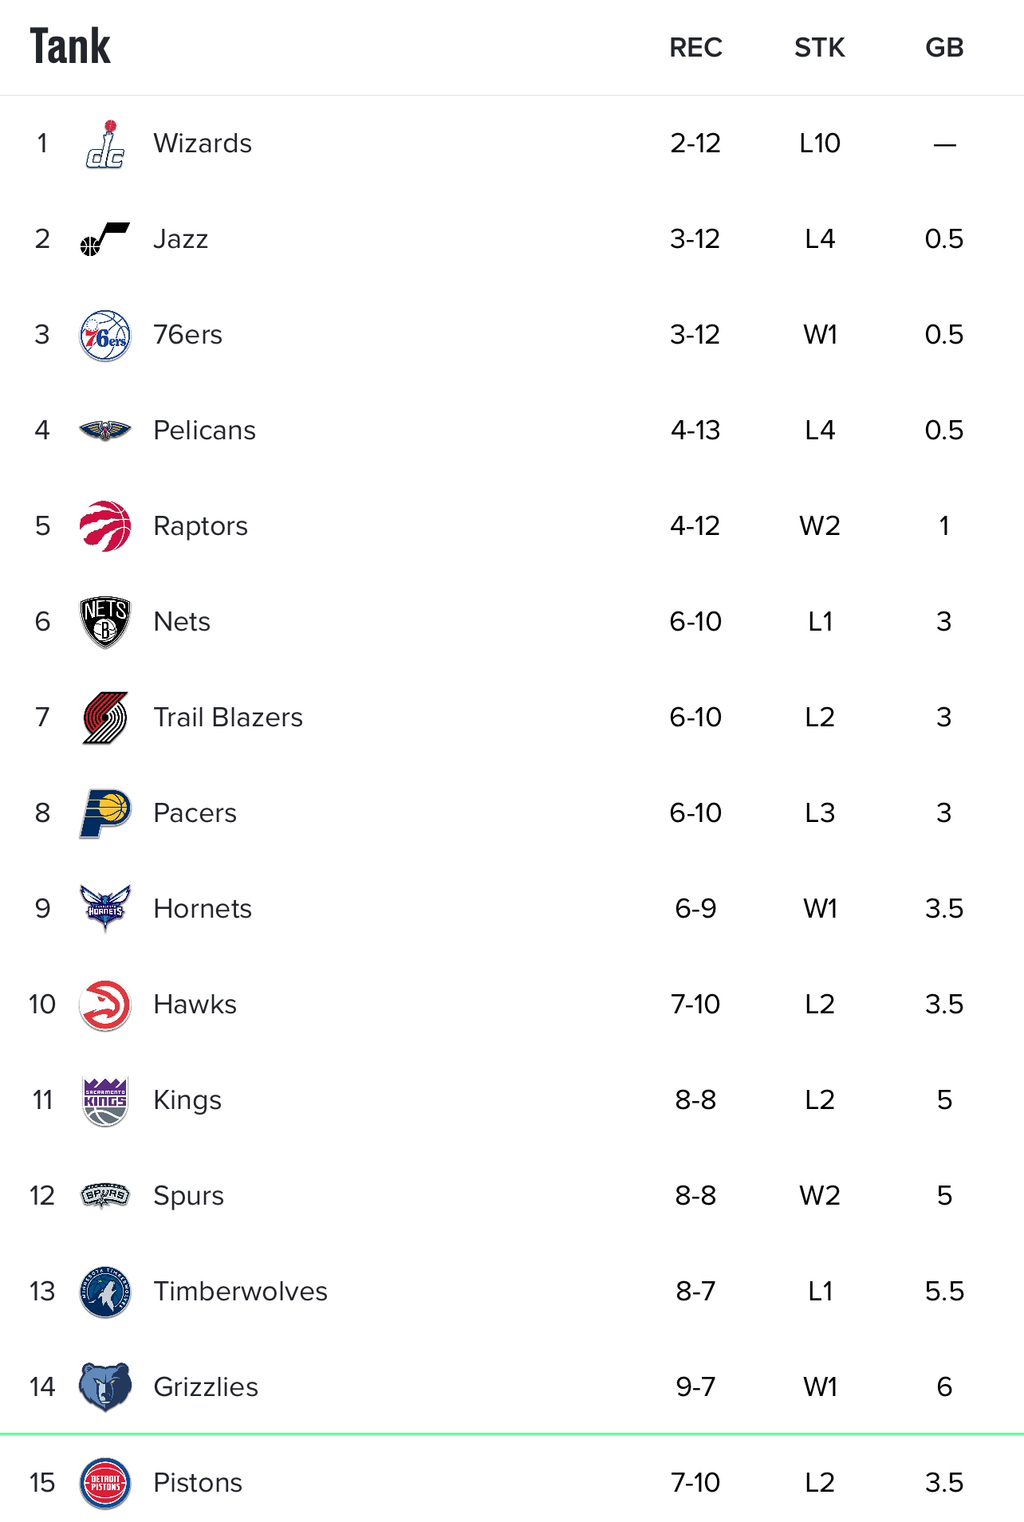Click the Pacers logo icon
Screen dimensions: 1024x1522
pyautogui.click(x=105, y=813)
